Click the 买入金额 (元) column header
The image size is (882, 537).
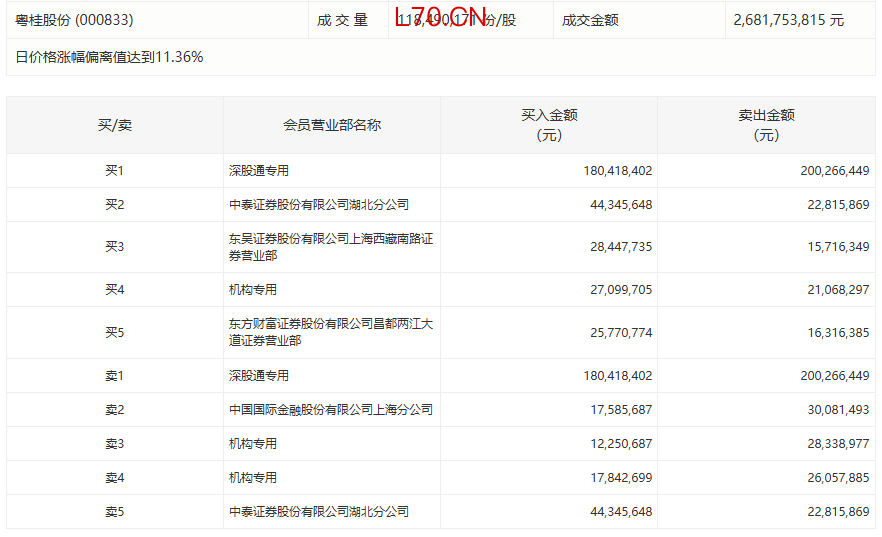(x=549, y=125)
